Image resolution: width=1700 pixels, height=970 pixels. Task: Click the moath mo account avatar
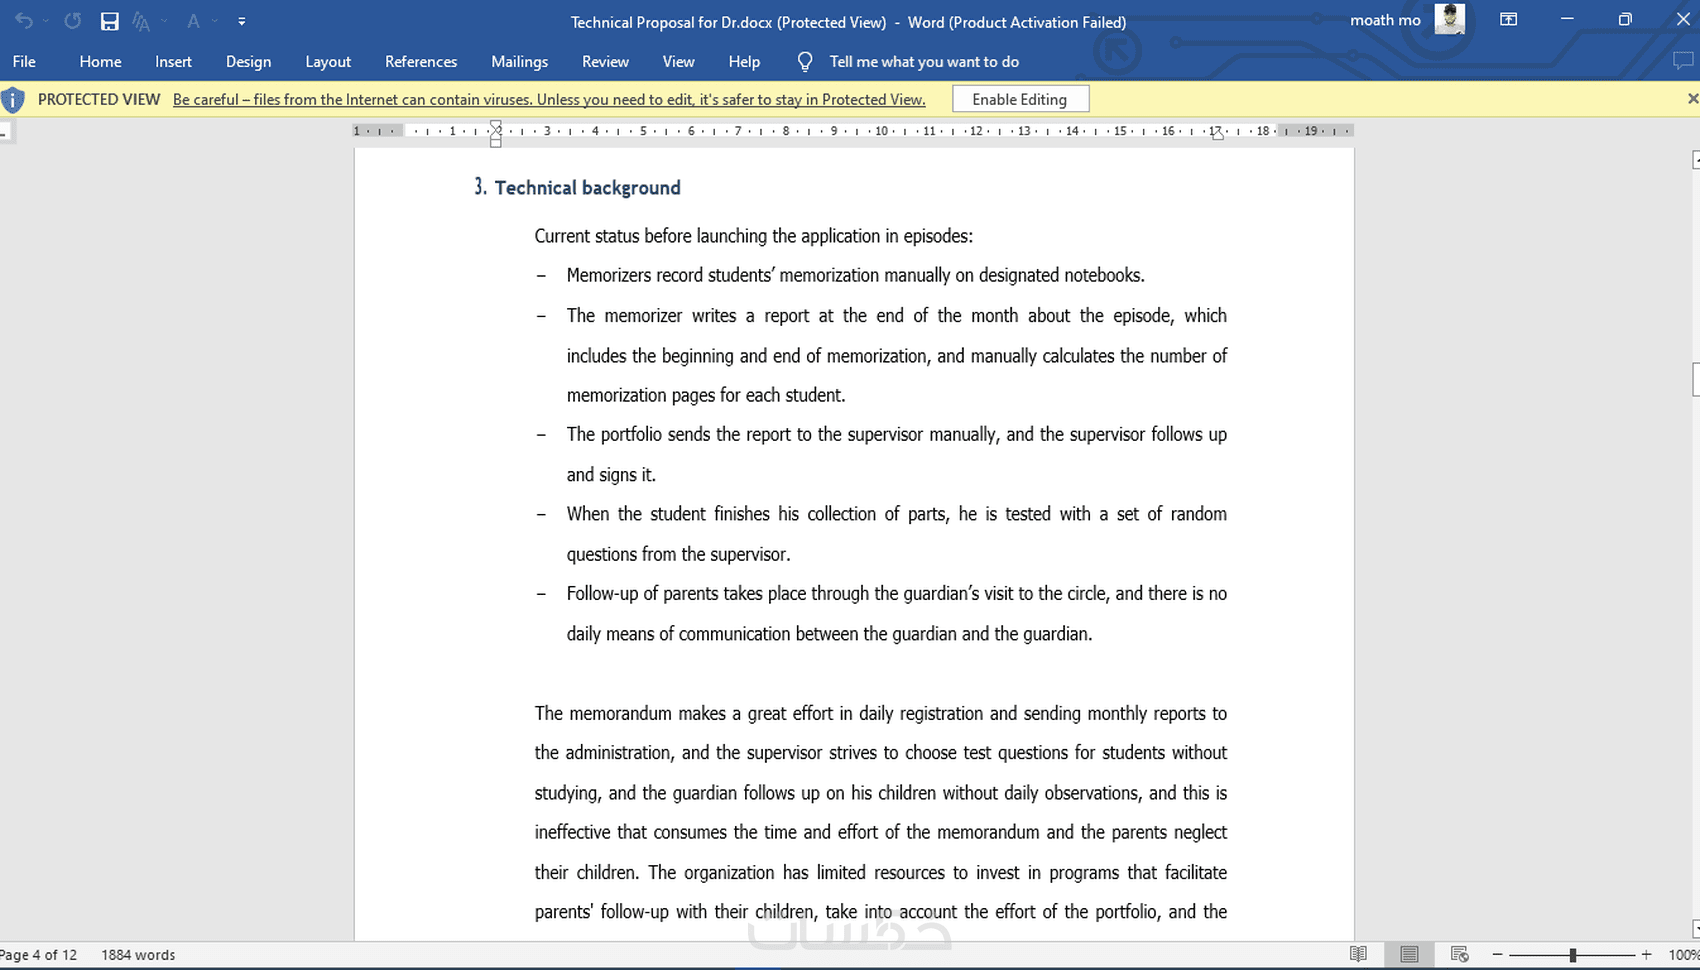tap(1450, 19)
